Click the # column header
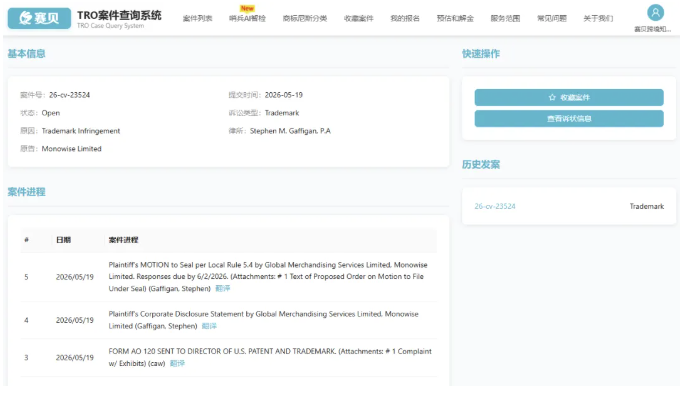The height and width of the screenshot is (394, 688). (x=26, y=240)
